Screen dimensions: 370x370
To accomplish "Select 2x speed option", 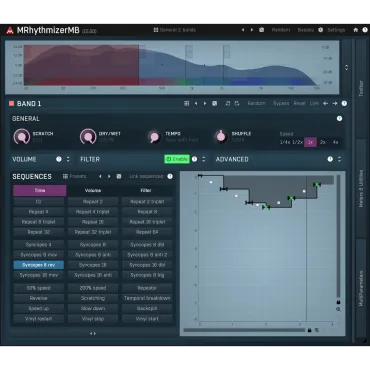I will [323, 142].
